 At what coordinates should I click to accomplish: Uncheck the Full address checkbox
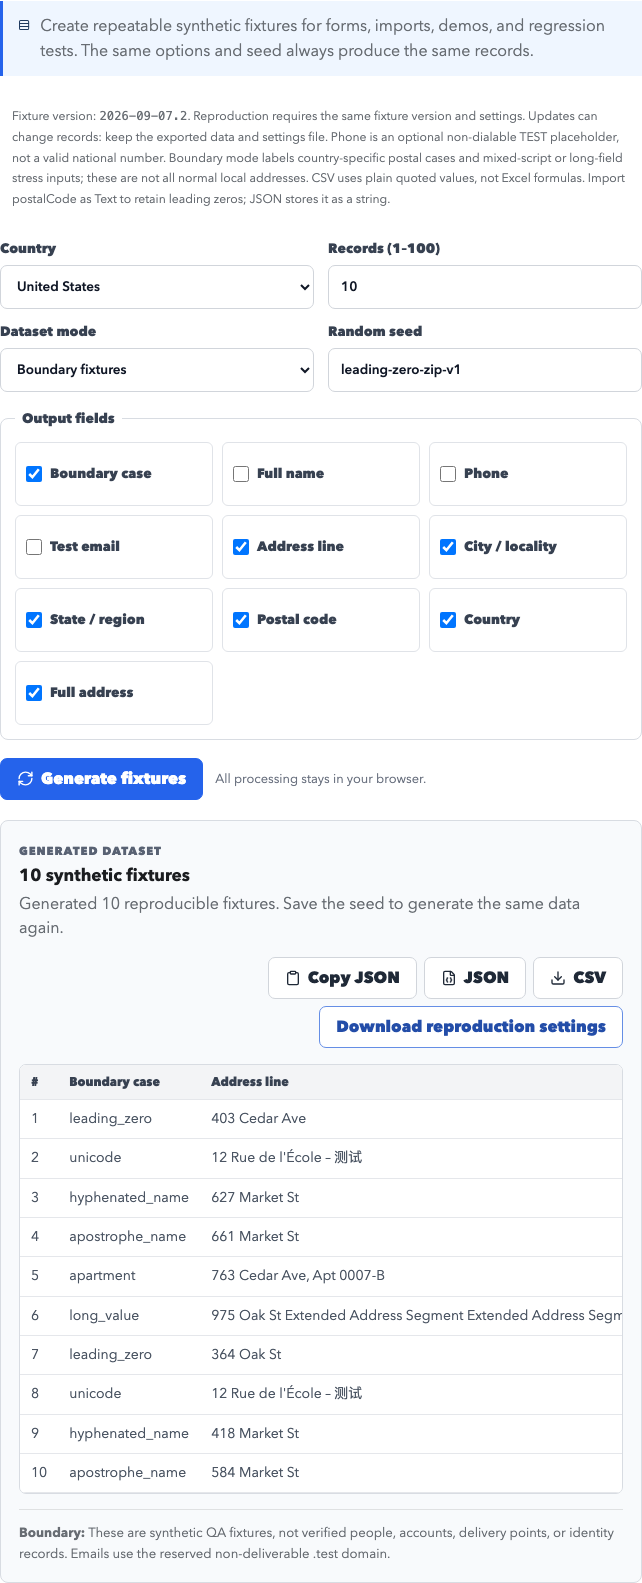34,693
